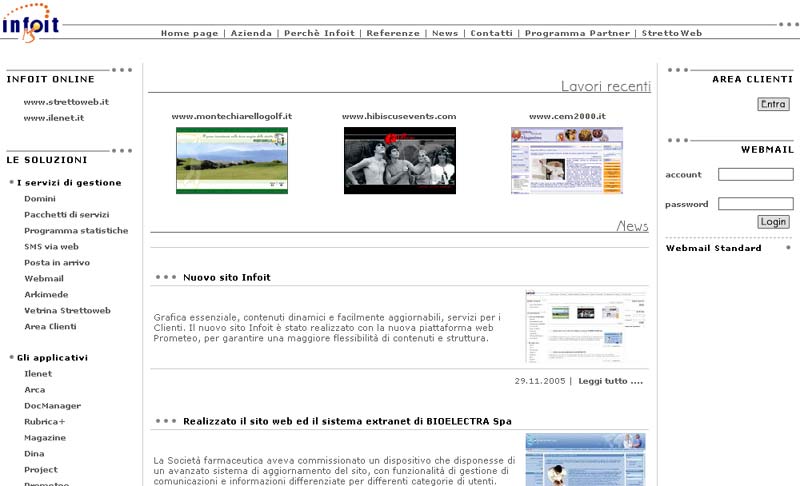The width and height of the screenshot is (800, 486).
Task: Open Programma Partner menu item
Action: tap(577, 33)
